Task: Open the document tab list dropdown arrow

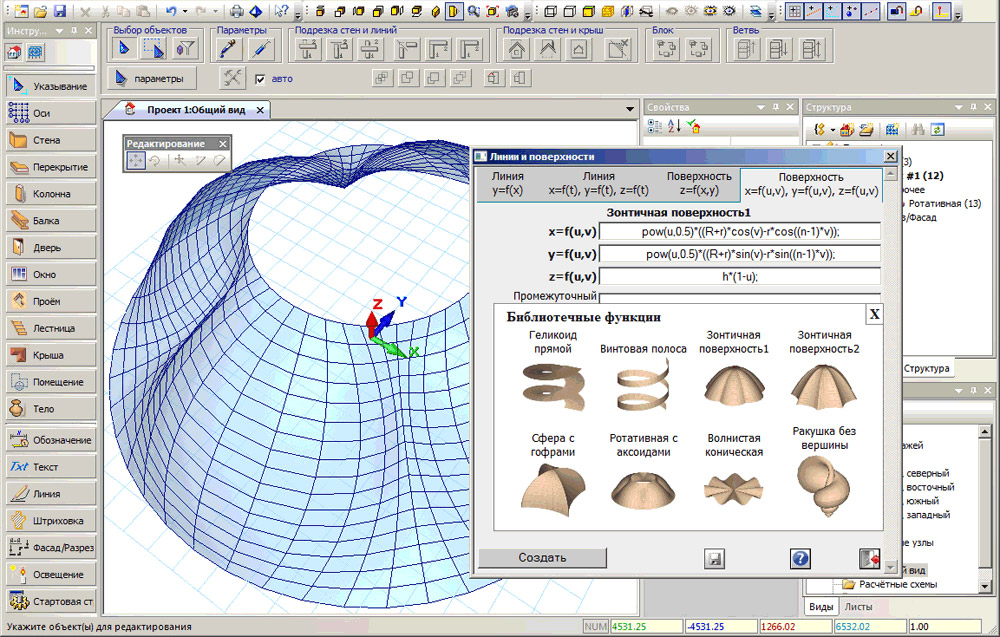Action: 630,109
